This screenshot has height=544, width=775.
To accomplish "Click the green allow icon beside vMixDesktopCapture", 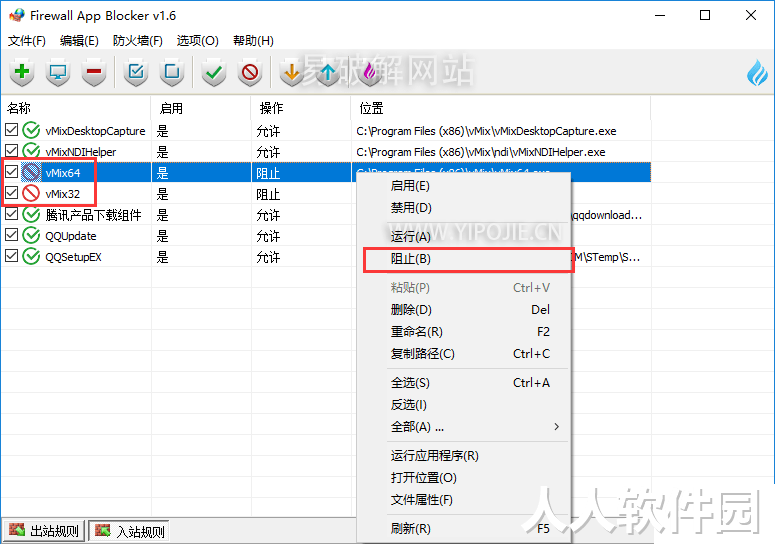I will pyautogui.click(x=31, y=130).
